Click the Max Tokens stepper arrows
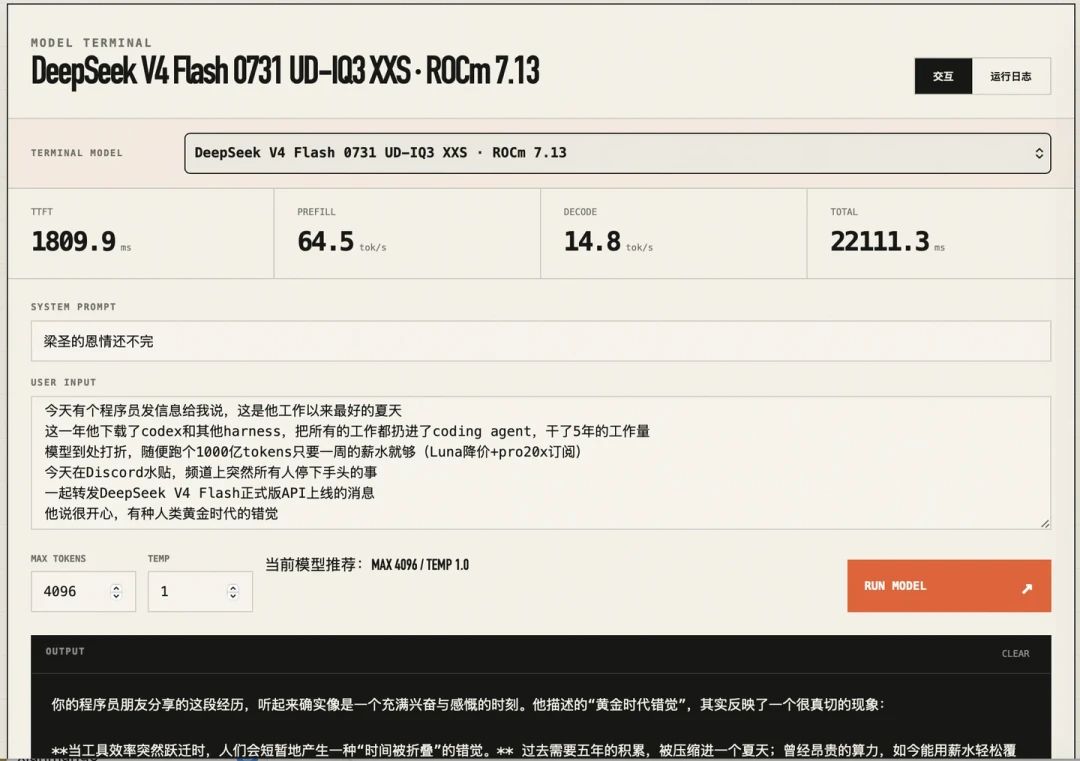Screen dimensions: 1080x761 coord(116,592)
